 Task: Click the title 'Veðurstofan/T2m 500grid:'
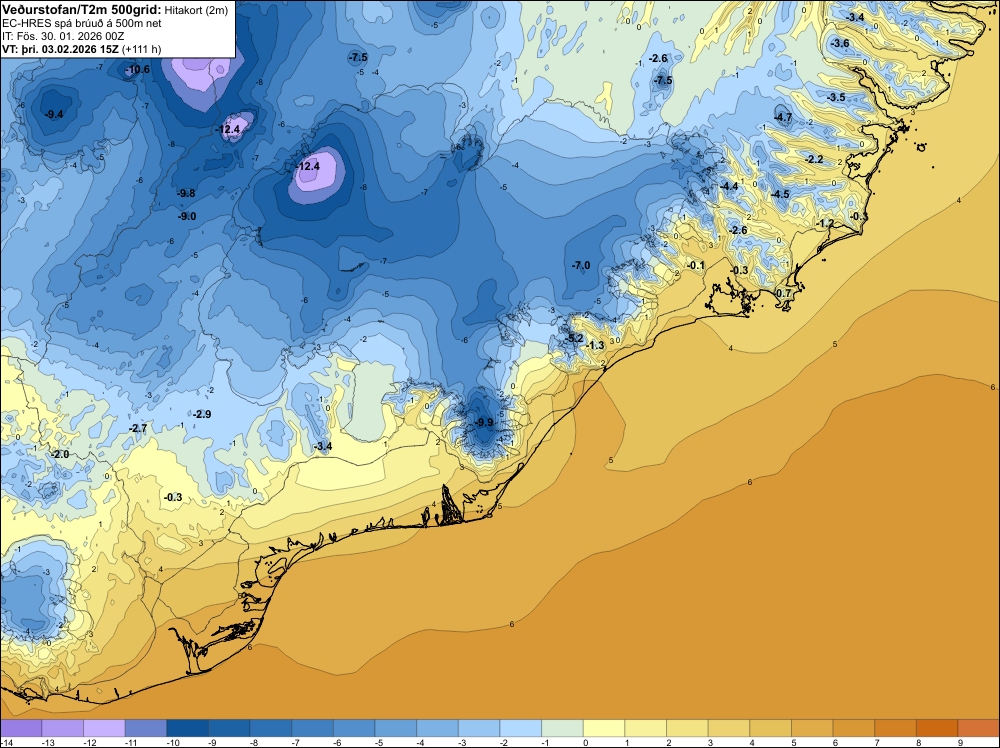[x=82, y=10]
